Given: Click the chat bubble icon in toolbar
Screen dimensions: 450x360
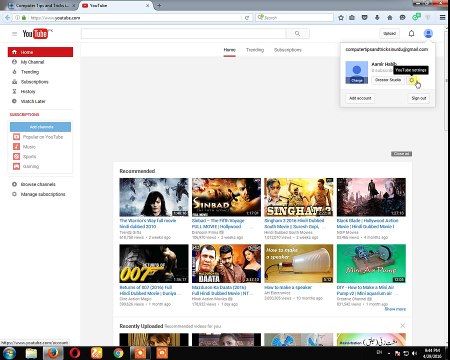Looking at the screenshot, I should [403, 18].
